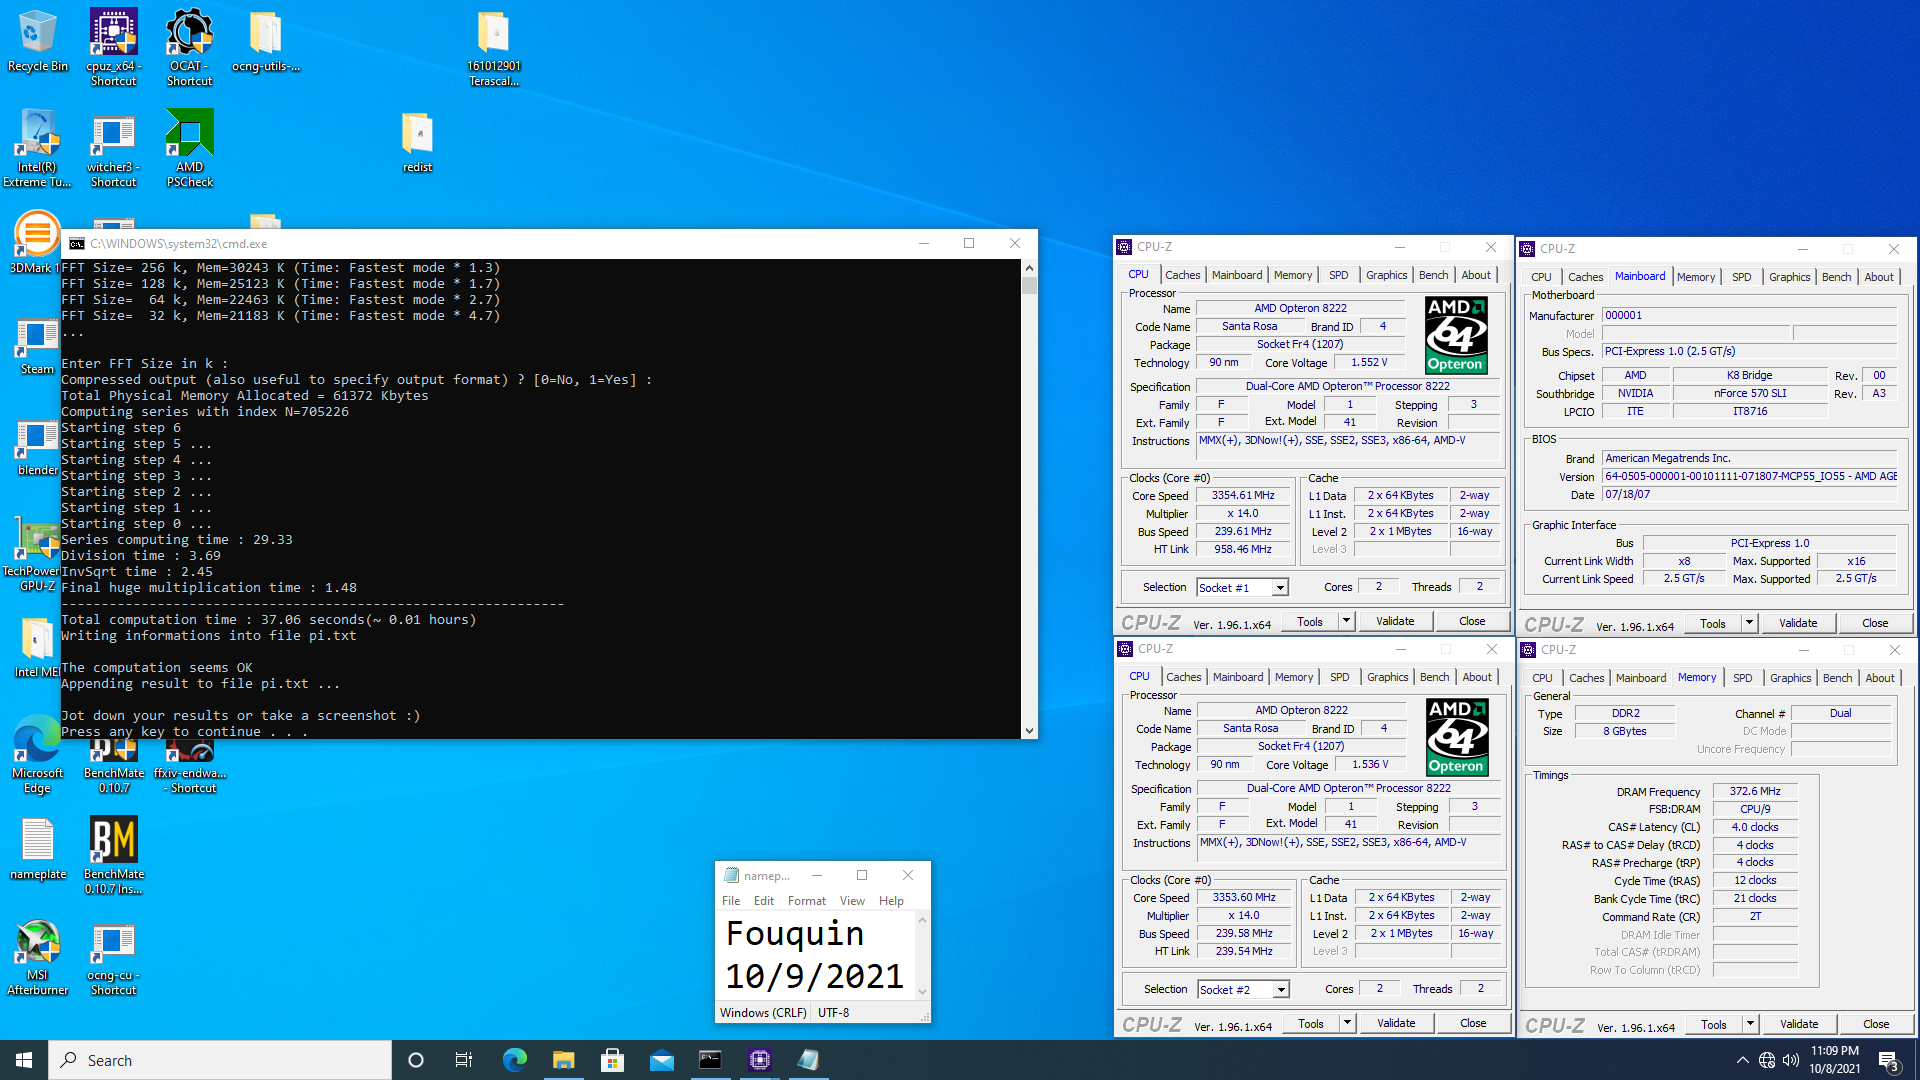Image resolution: width=1920 pixels, height=1080 pixels.
Task: Expand Tools dropdown arrow in Socket #2 window
Action: click(x=1347, y=1023)
